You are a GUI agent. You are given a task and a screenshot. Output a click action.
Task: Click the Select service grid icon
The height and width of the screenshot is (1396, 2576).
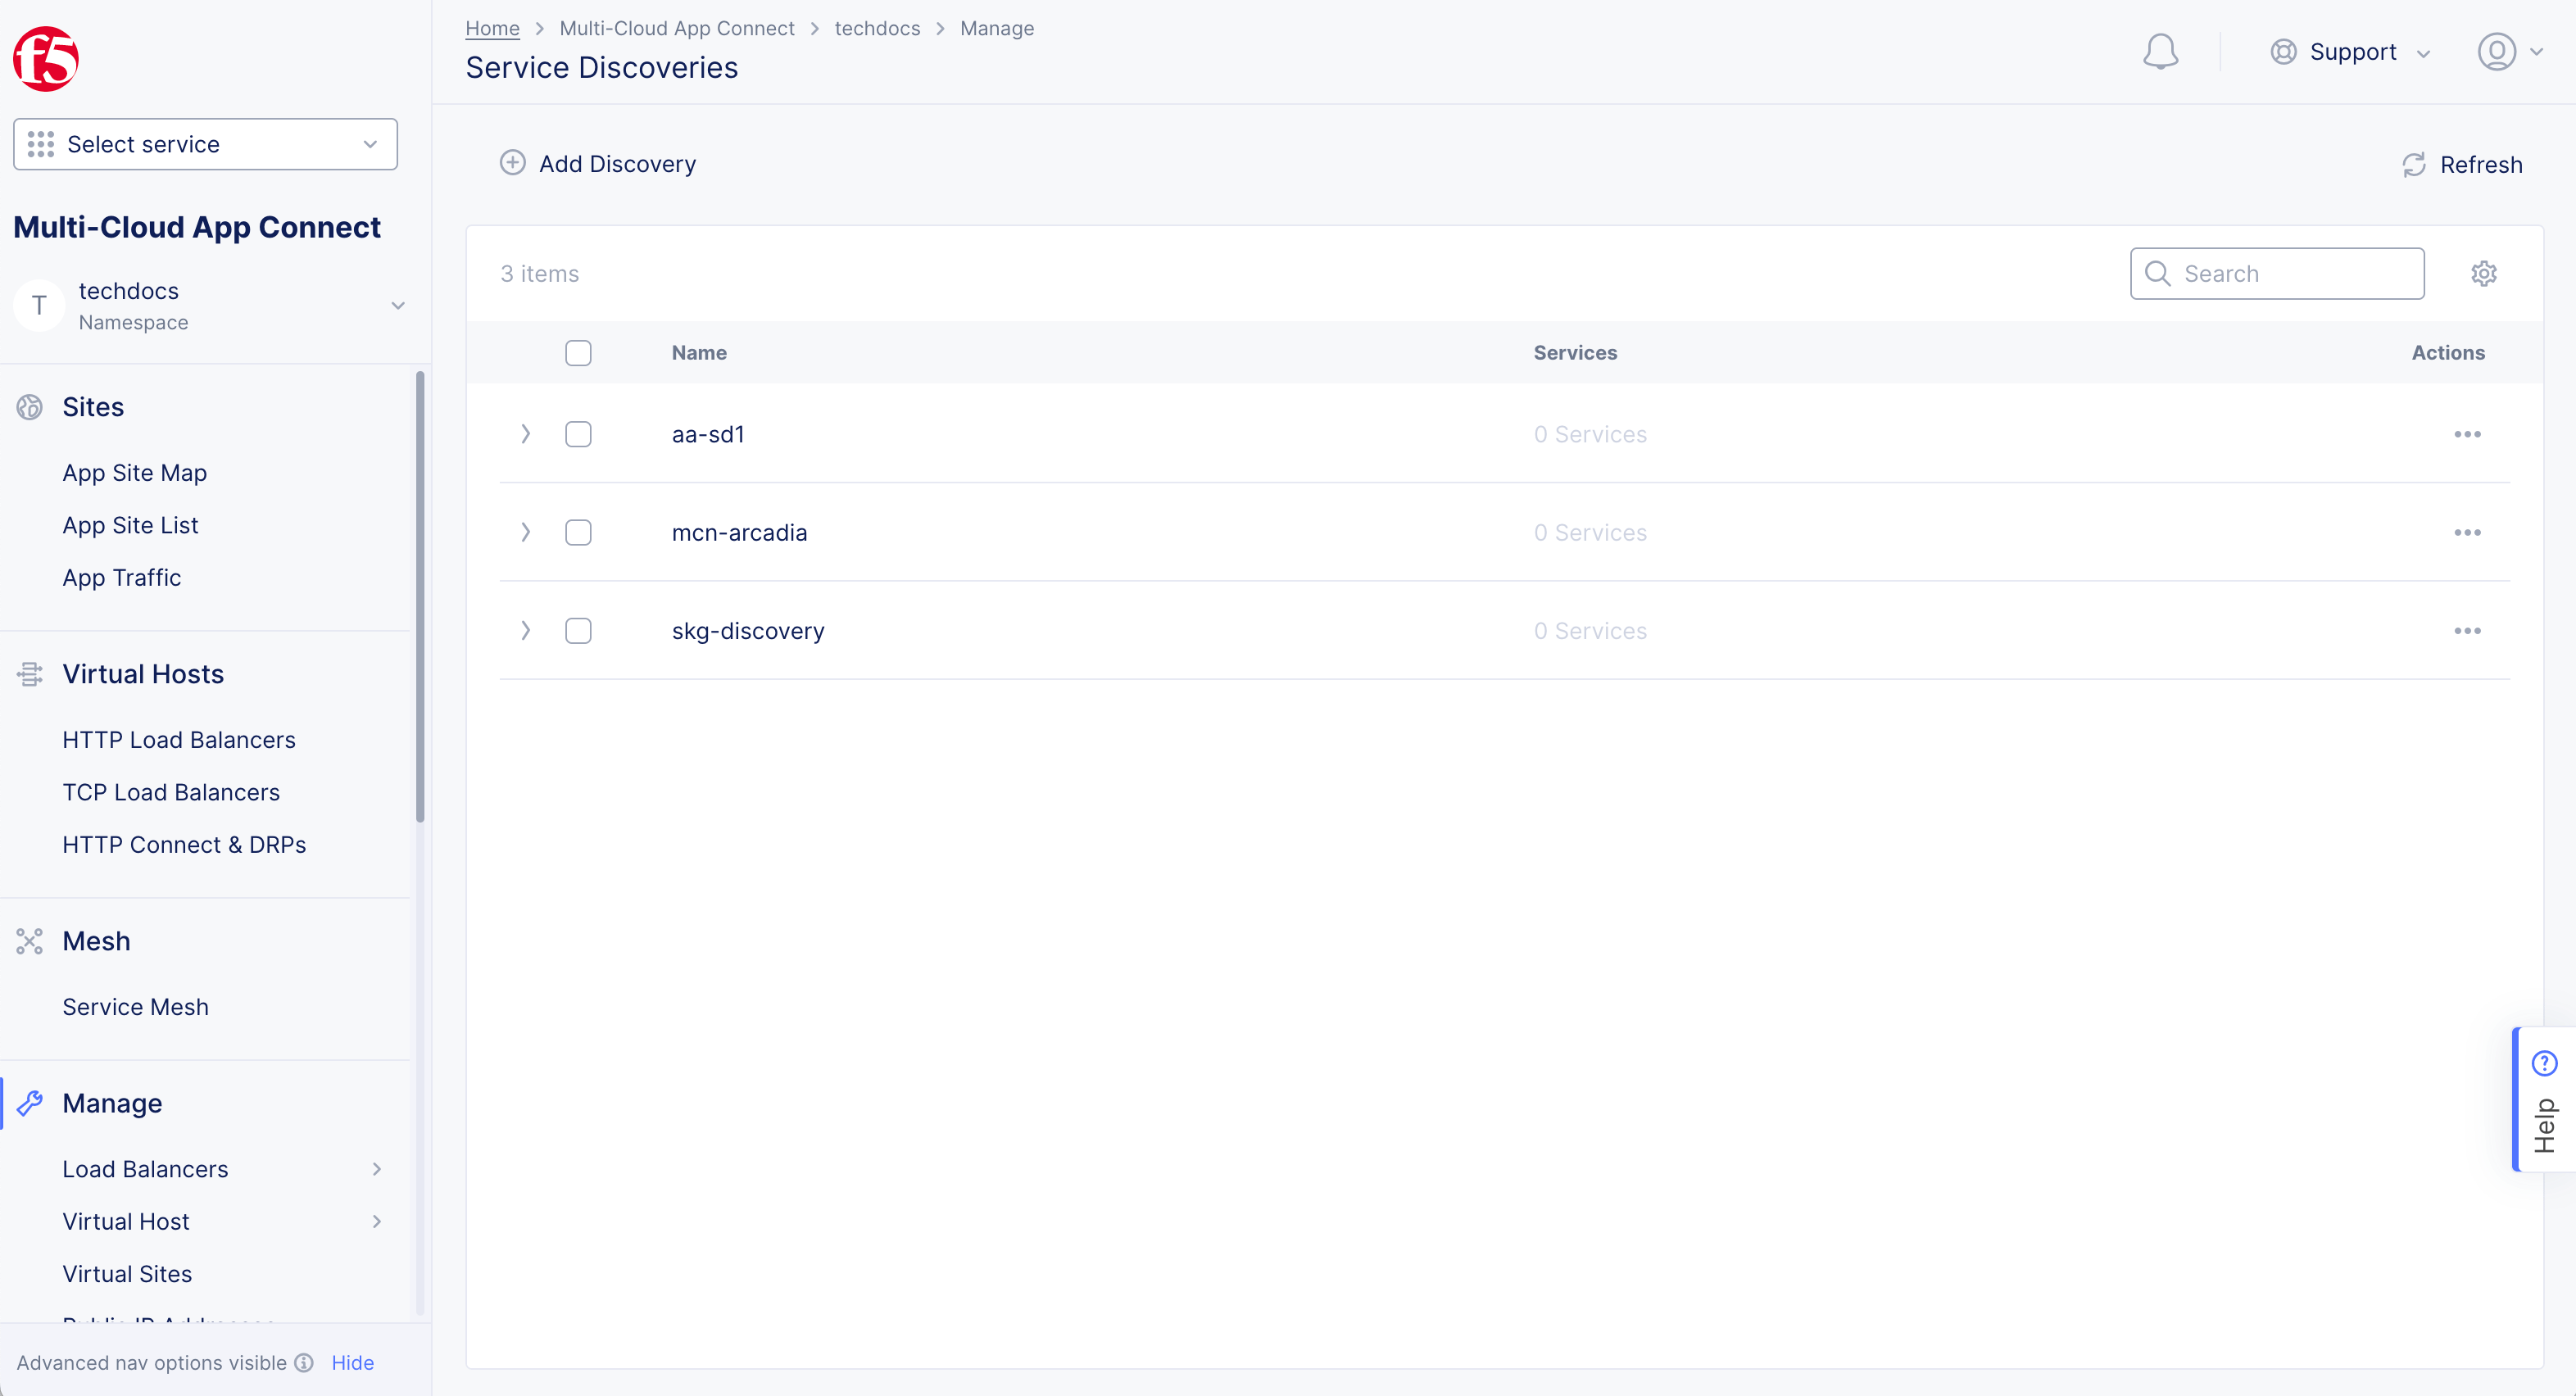(x=41, y=144)
